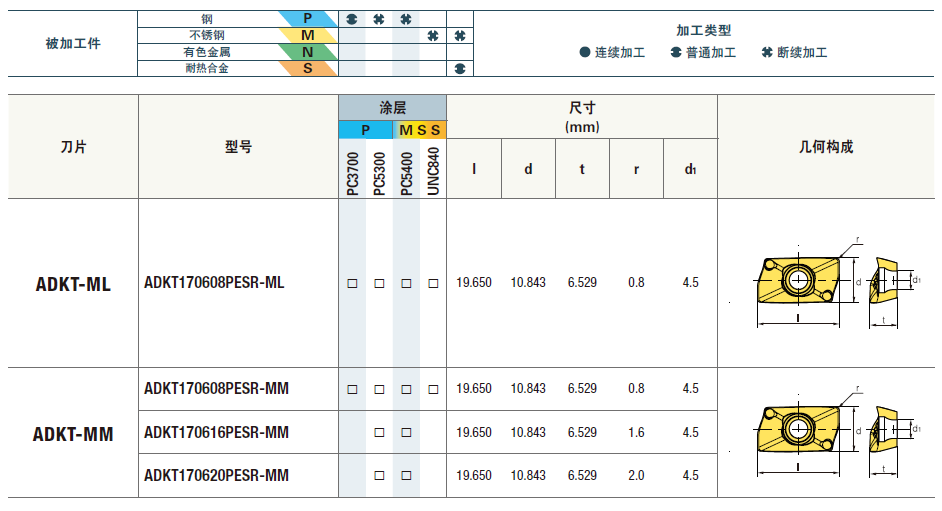Screen dimensions: 942x511
Task: Check UNC840 box for ADKT170608PESR-MM
Action: (x=433, y=390)
